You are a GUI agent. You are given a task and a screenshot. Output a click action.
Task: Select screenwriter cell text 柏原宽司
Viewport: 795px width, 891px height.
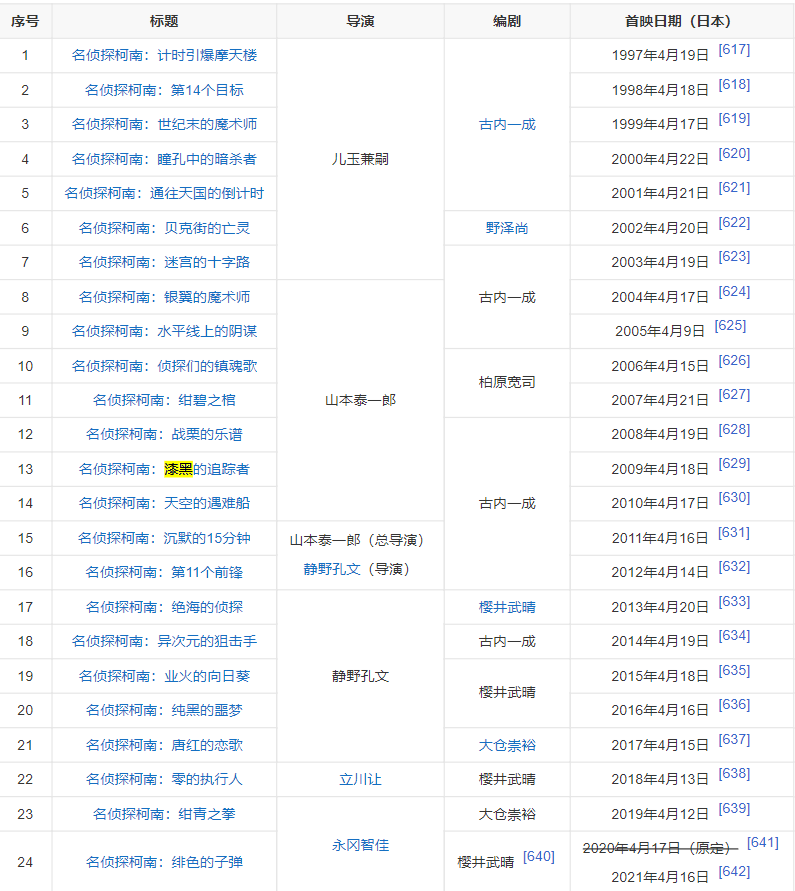pos(507,382)
